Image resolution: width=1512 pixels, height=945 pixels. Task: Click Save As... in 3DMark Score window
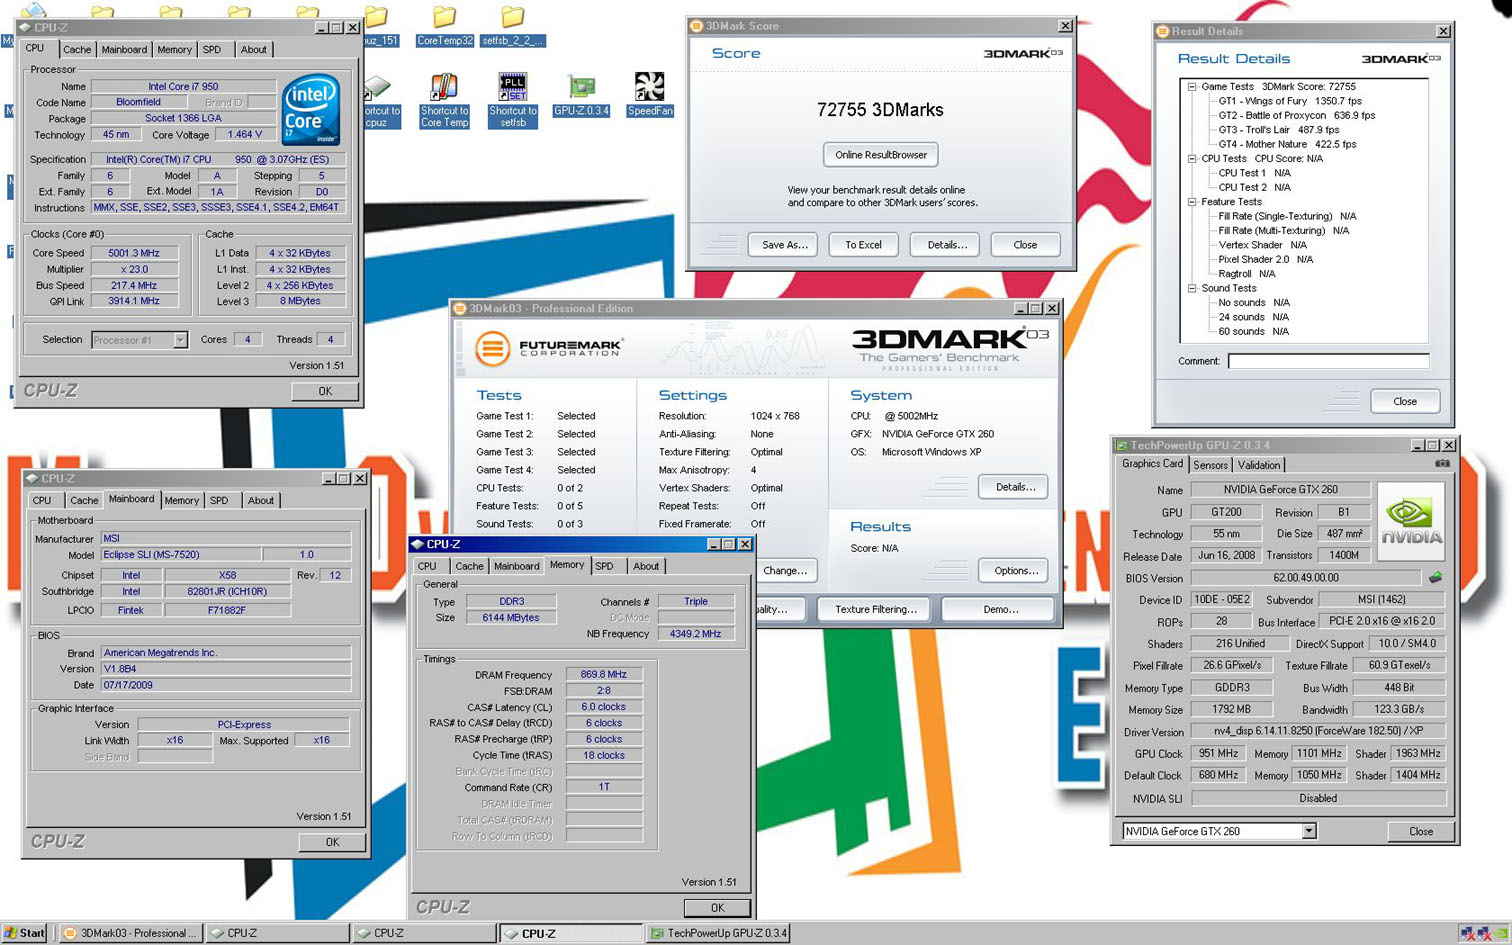tap(784, 245)
